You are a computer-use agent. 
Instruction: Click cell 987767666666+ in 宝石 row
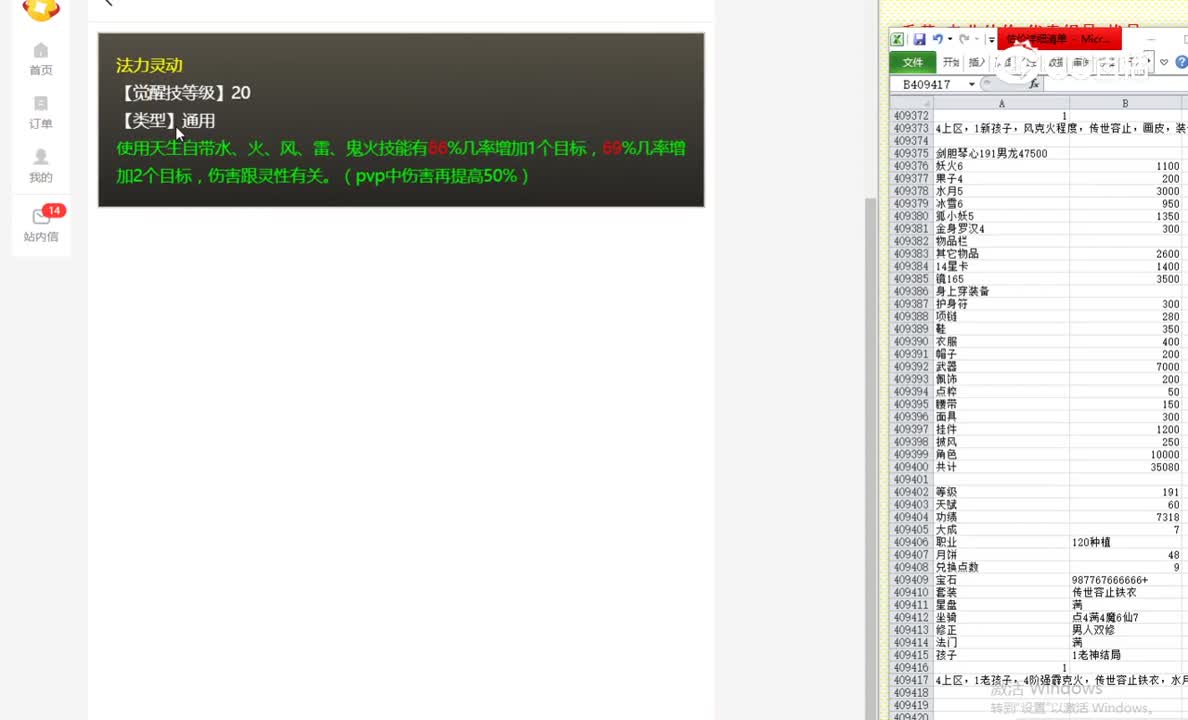(x=1125, y=580)
